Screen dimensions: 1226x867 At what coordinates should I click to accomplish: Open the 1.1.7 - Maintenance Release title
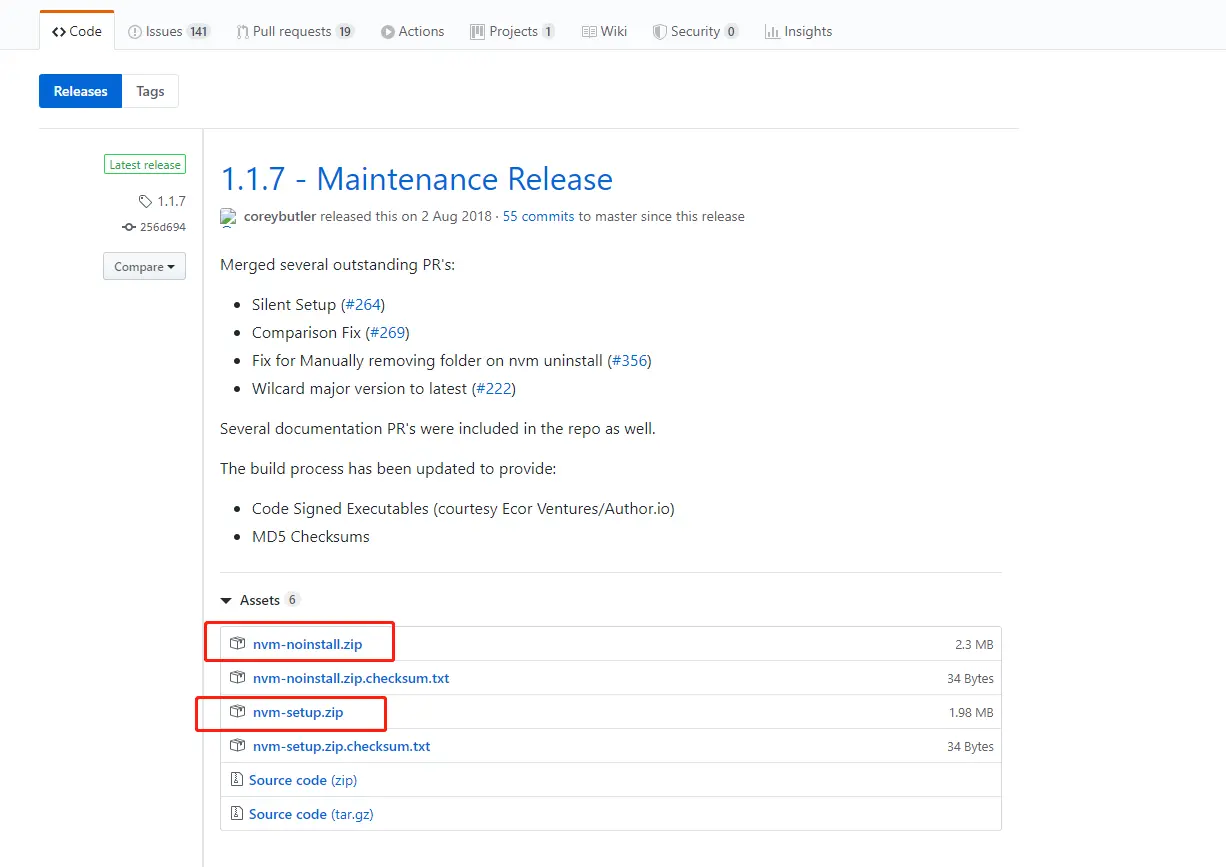pyautogui.click(x=416, y=179)
